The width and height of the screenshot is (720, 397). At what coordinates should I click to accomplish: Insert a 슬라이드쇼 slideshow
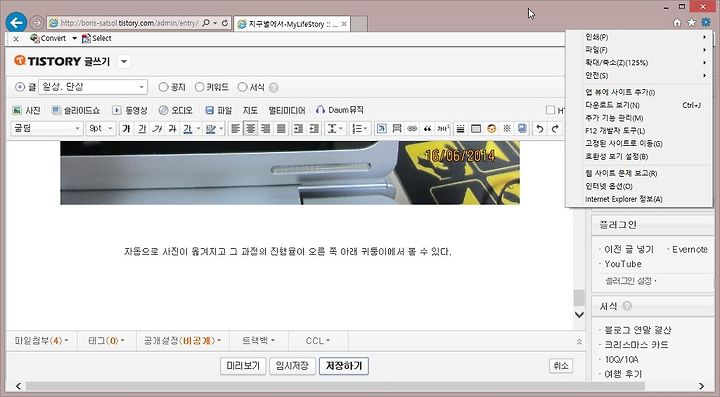pos(76,110)
